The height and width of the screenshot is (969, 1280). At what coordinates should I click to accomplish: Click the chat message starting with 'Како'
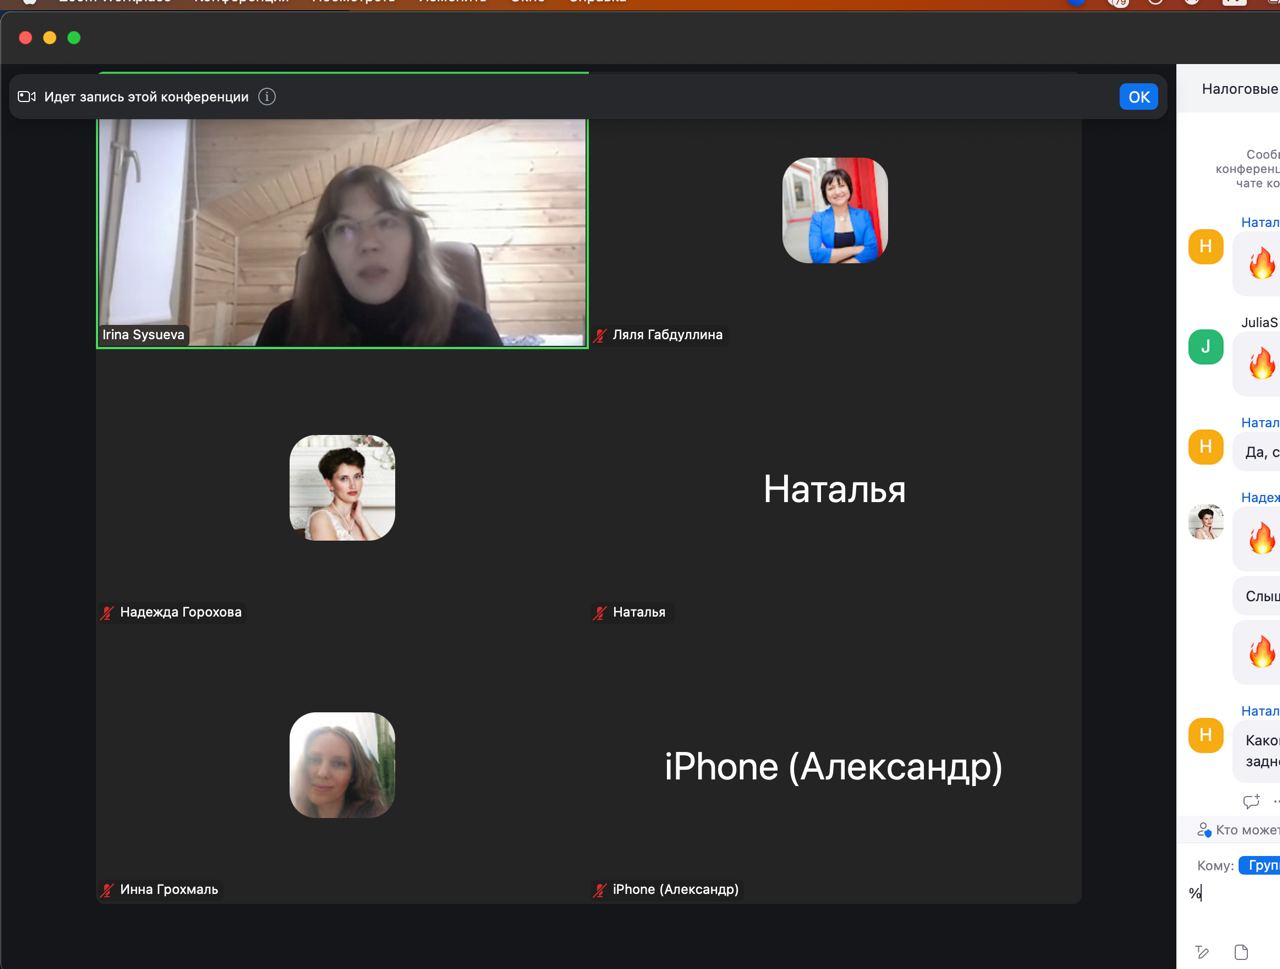coord(1257,751)
